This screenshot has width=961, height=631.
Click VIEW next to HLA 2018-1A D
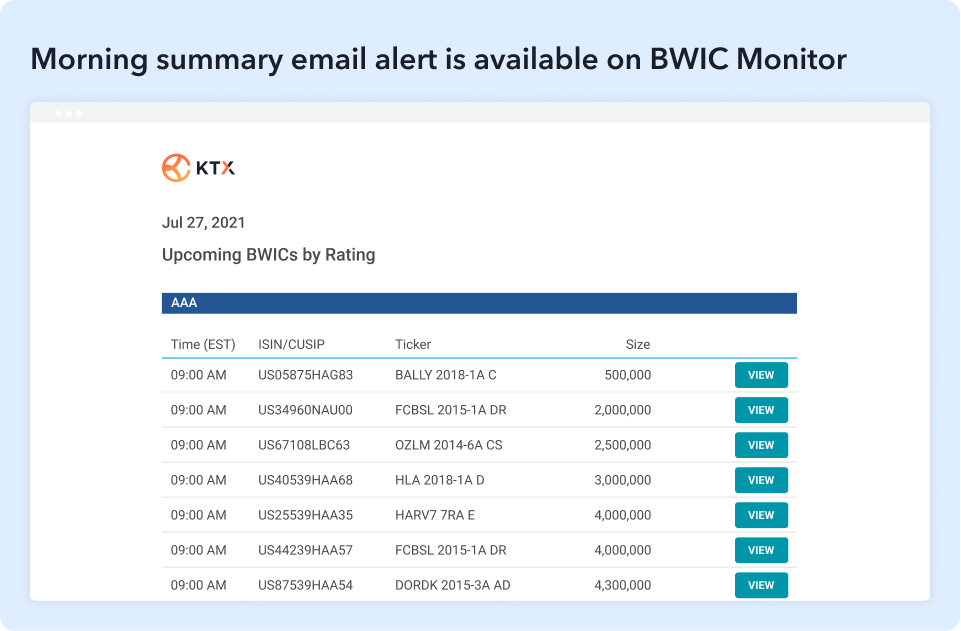[x=761, y=480]
